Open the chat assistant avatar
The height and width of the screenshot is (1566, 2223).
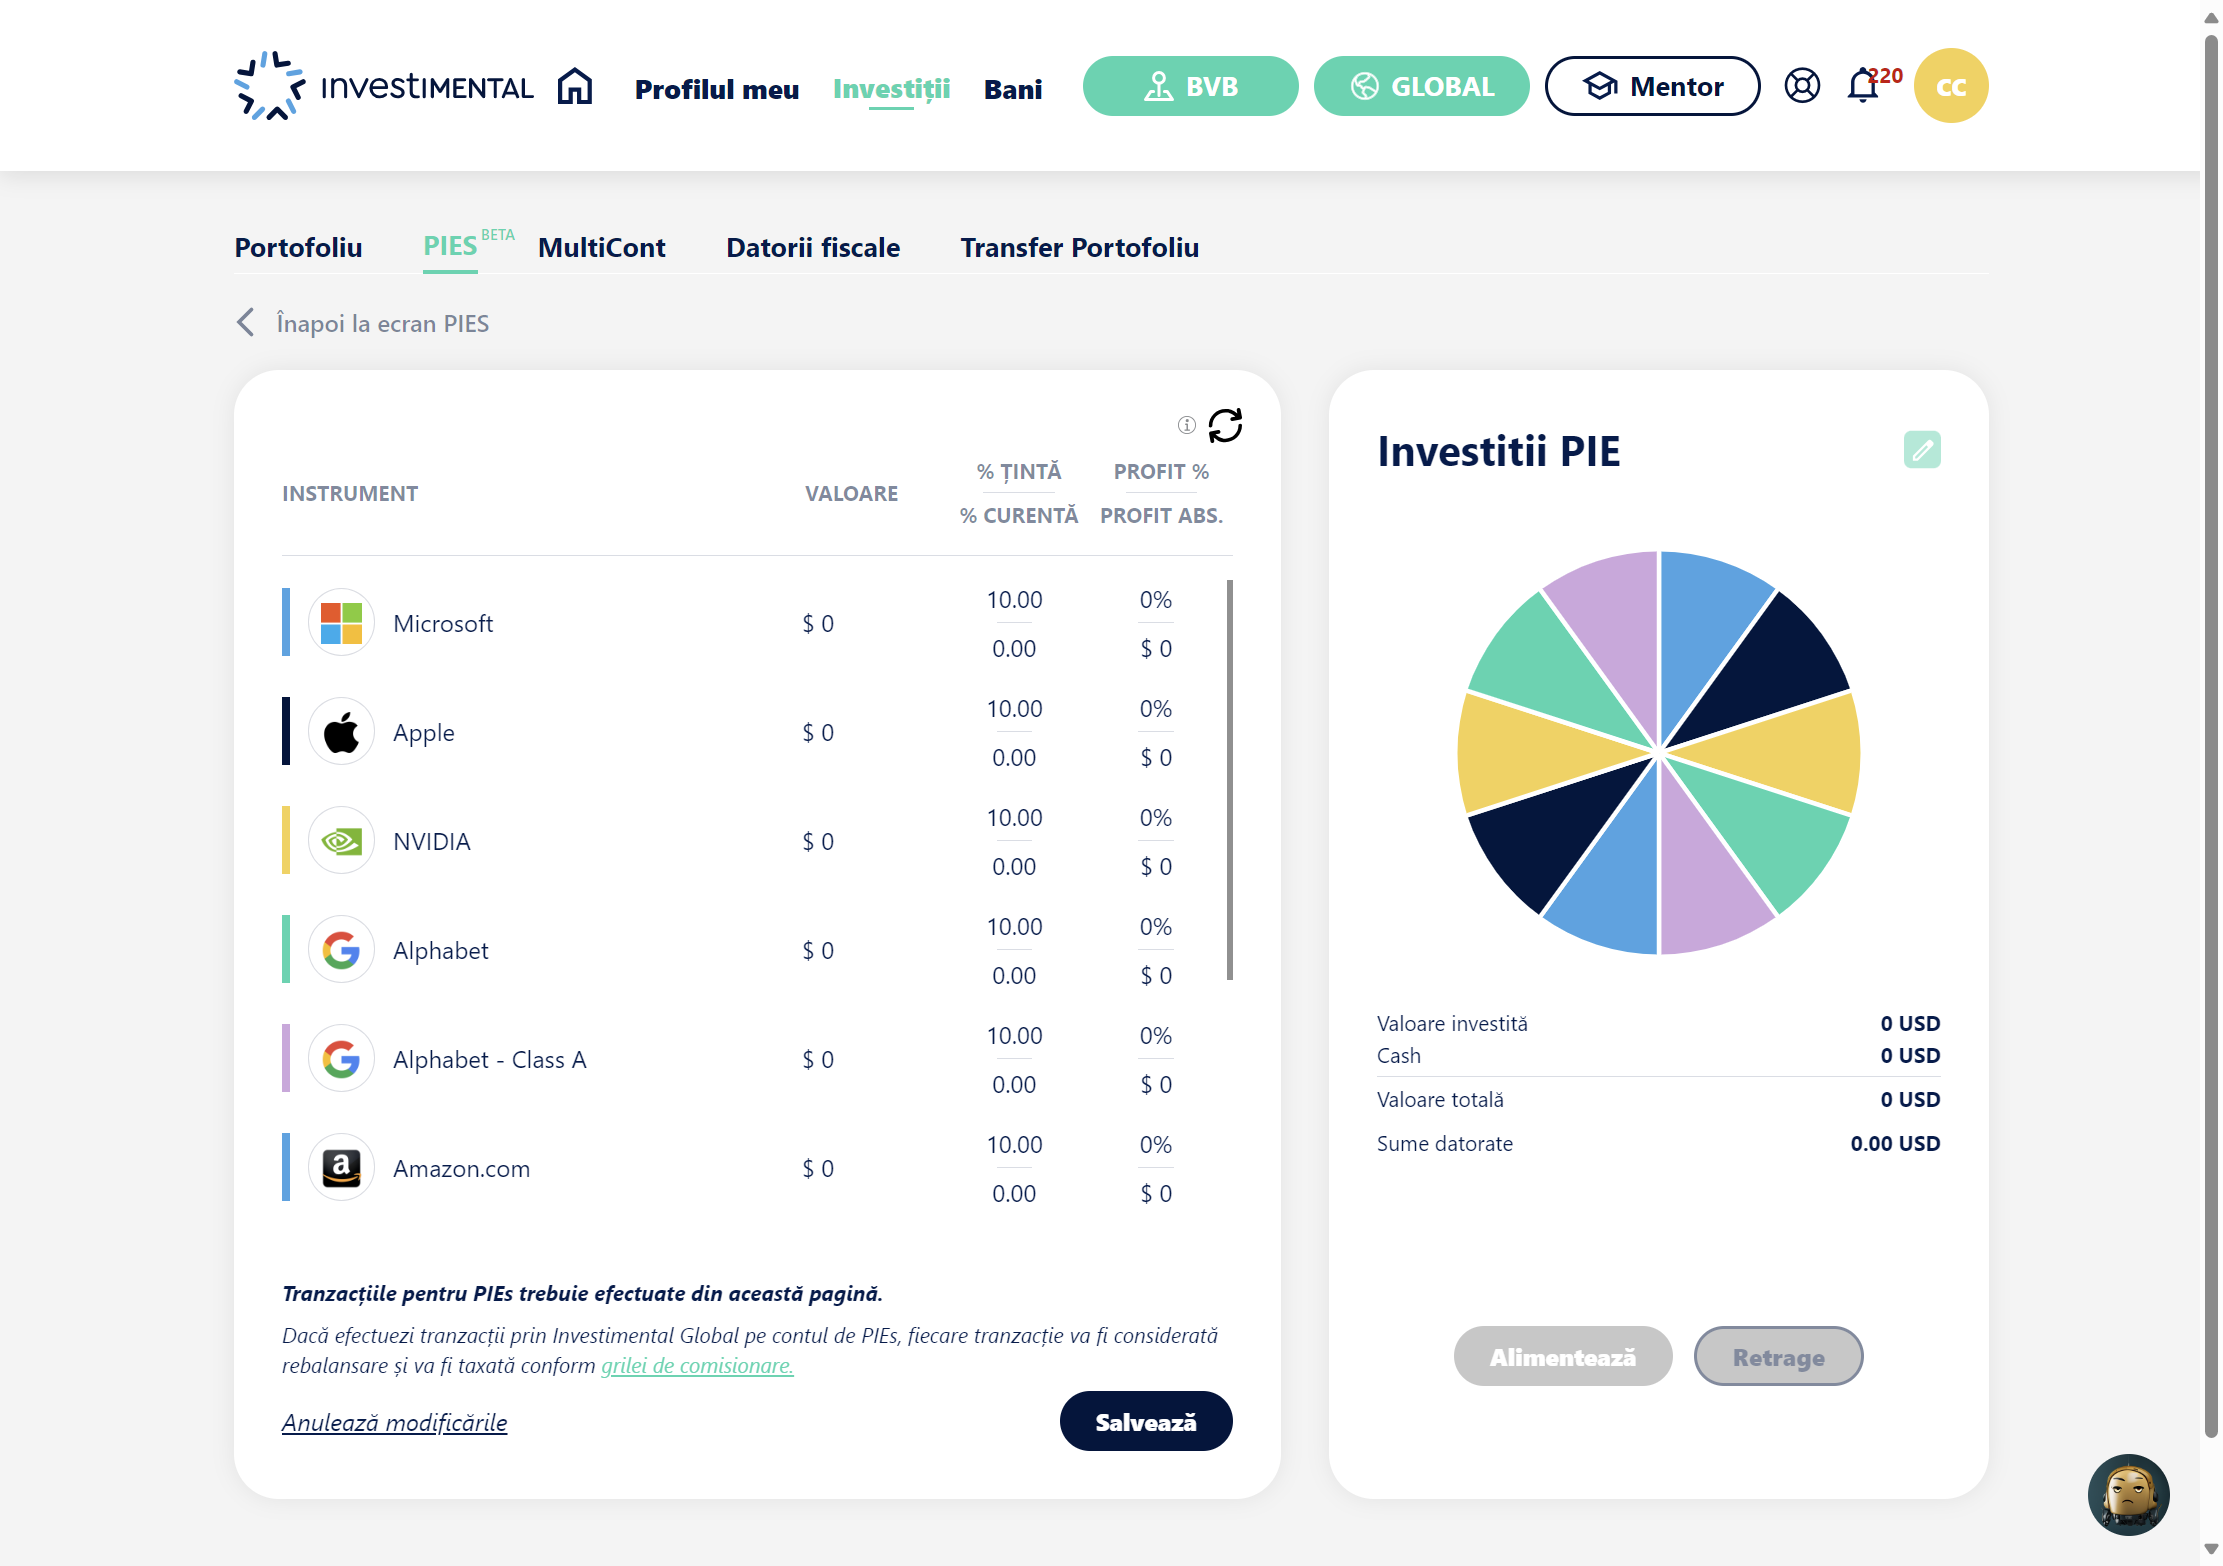[x=2128, y=1495]
